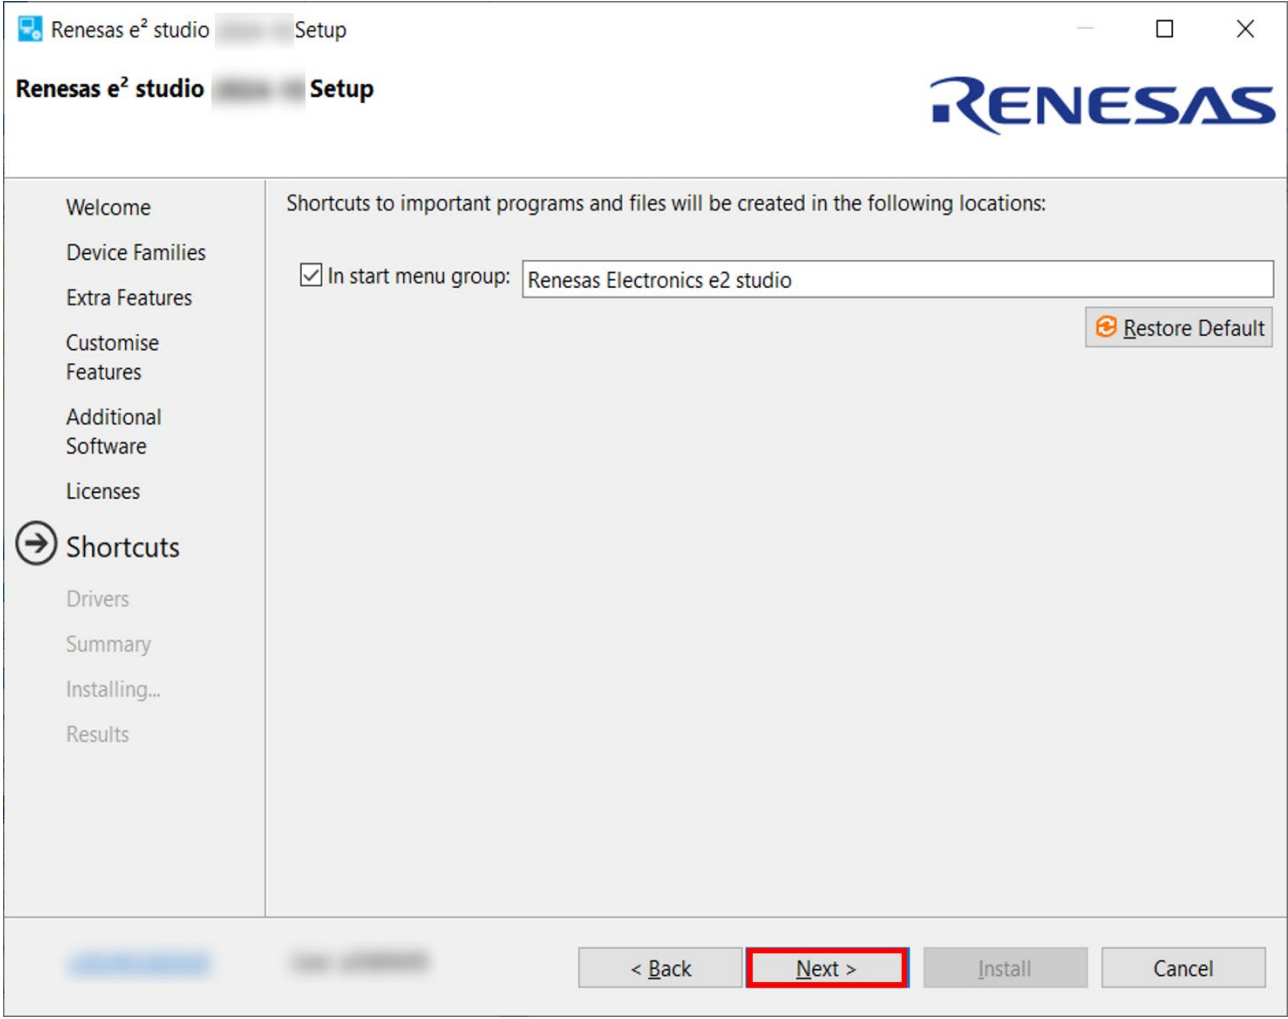Click the Installing... step in sidebar
The image size is (1288, 1019).
[113, 689]
